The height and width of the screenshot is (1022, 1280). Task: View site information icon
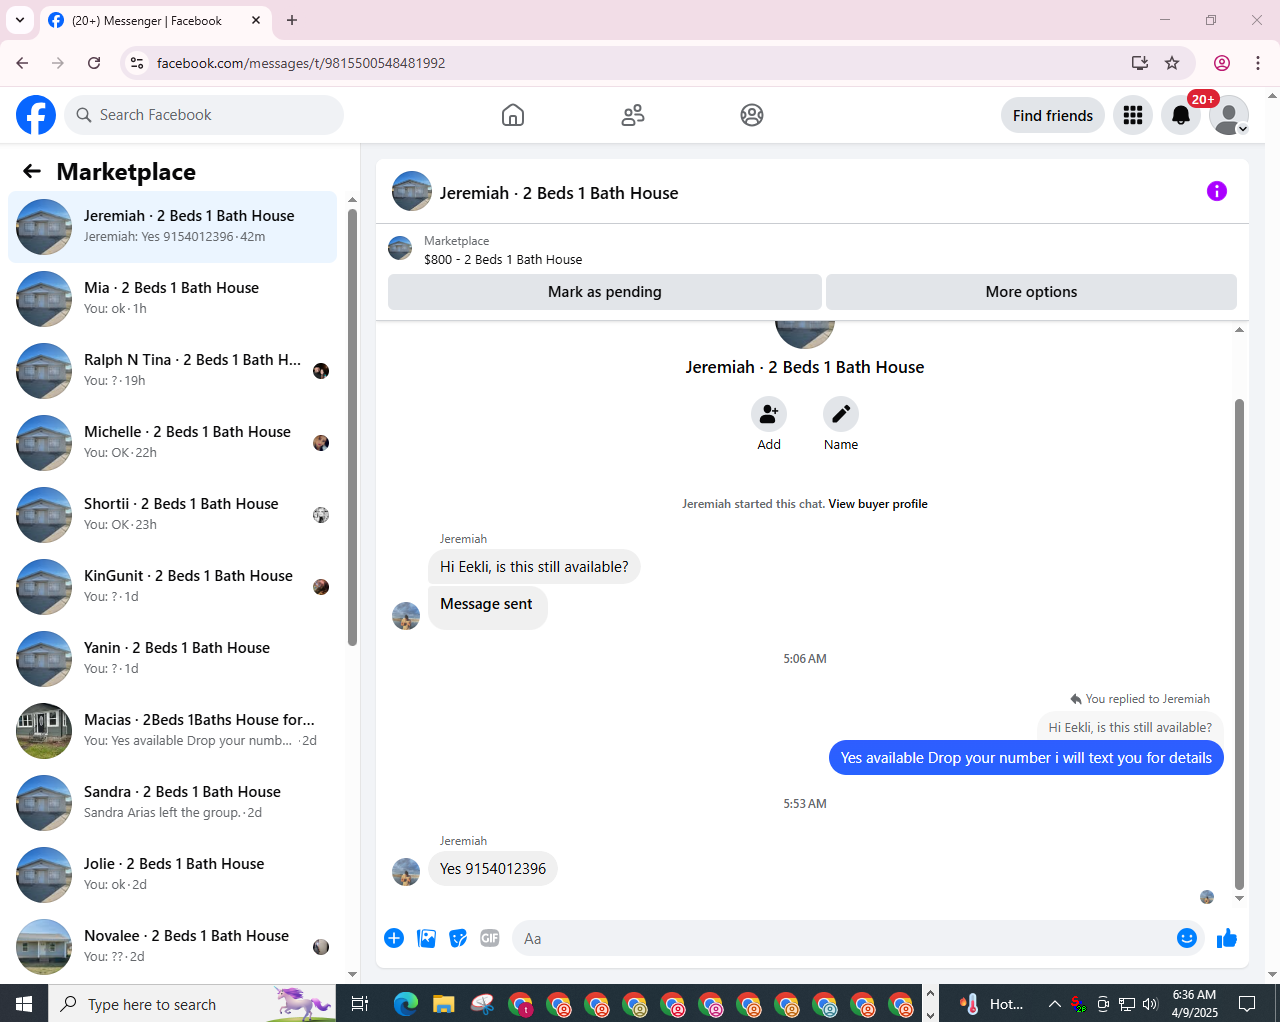click(x=138, y=63)
